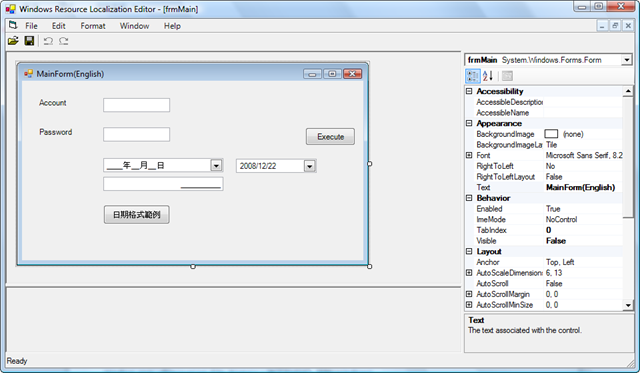Open the Edit menu
Image resolution: width=640 pixels, height=373 pixels.
58,26
